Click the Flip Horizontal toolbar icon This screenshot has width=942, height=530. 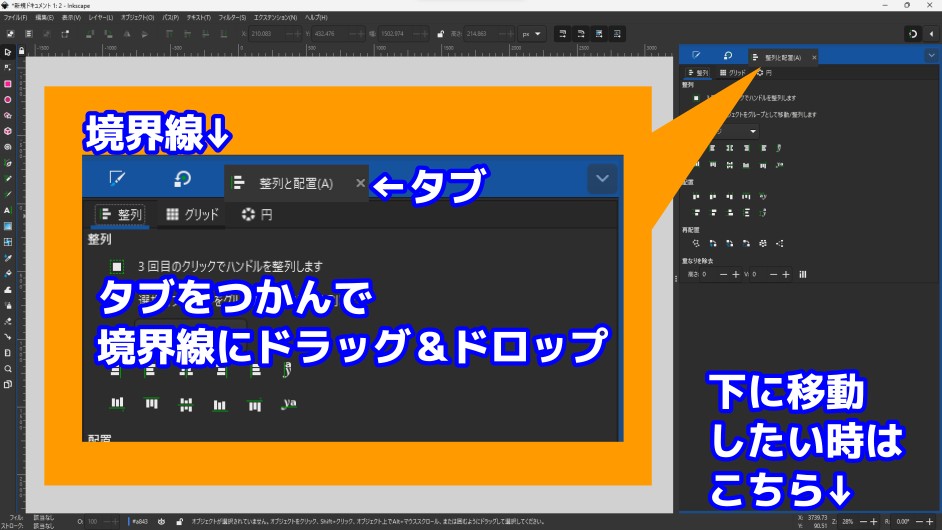click(127, 34)
